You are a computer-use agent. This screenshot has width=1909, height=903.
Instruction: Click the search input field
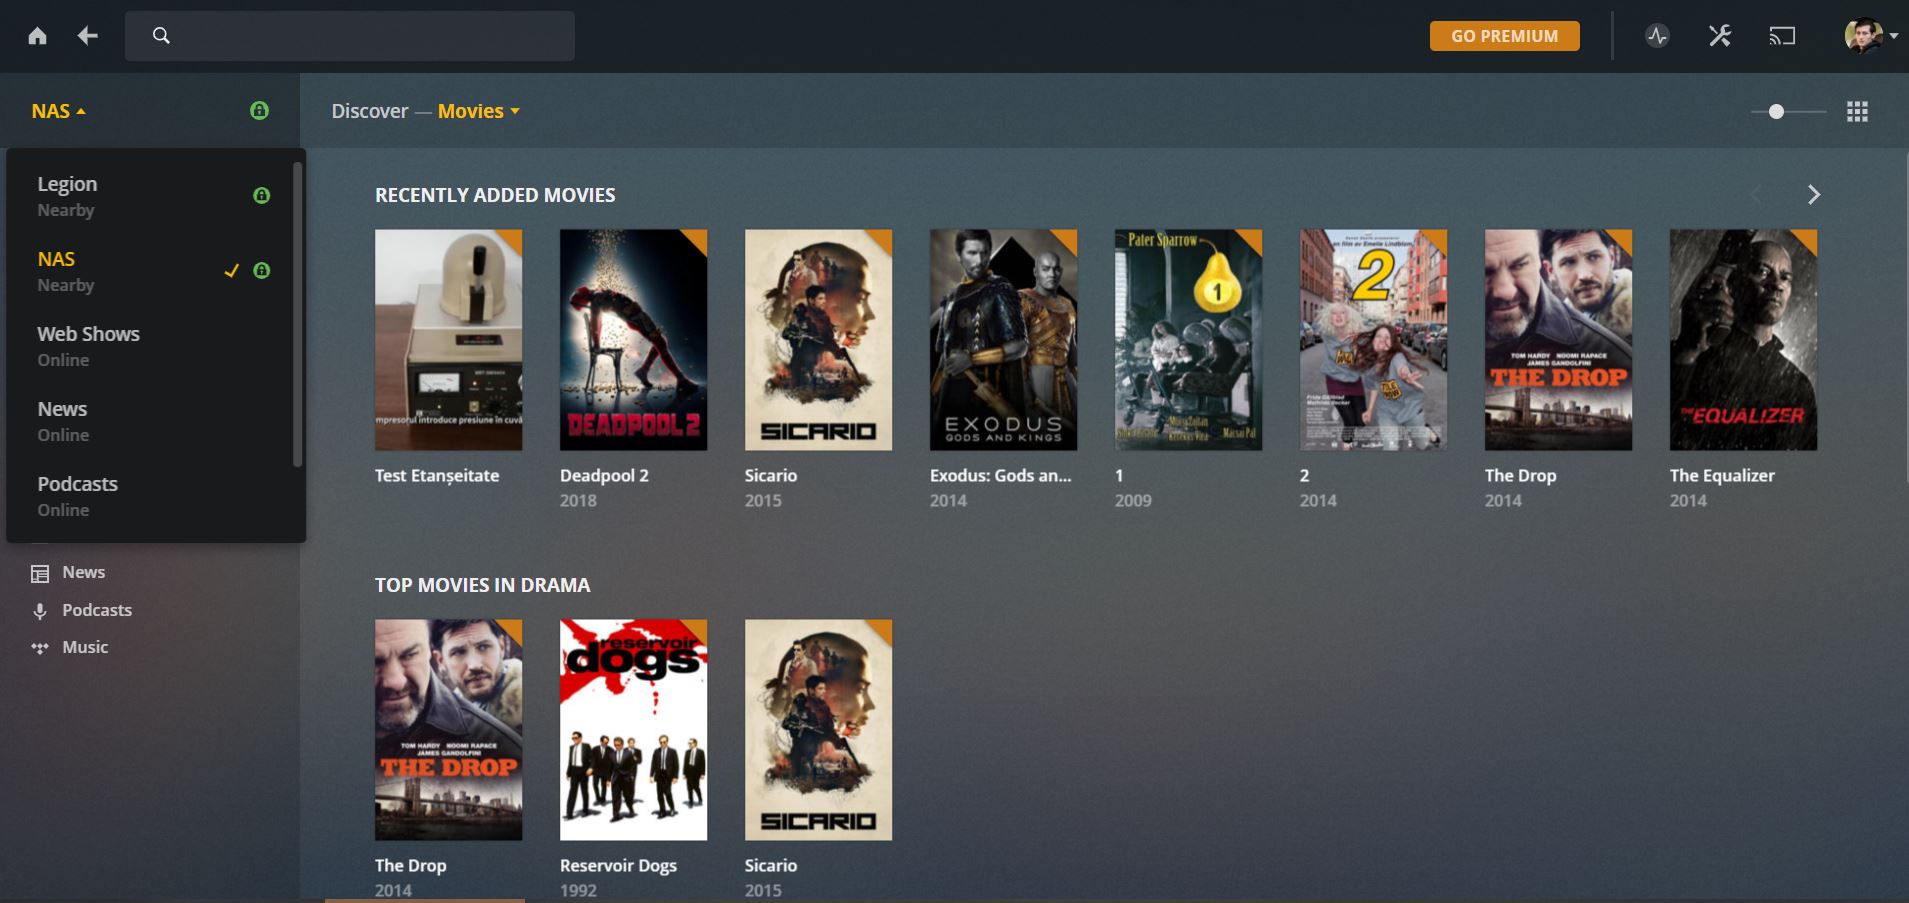pos(350,36)
